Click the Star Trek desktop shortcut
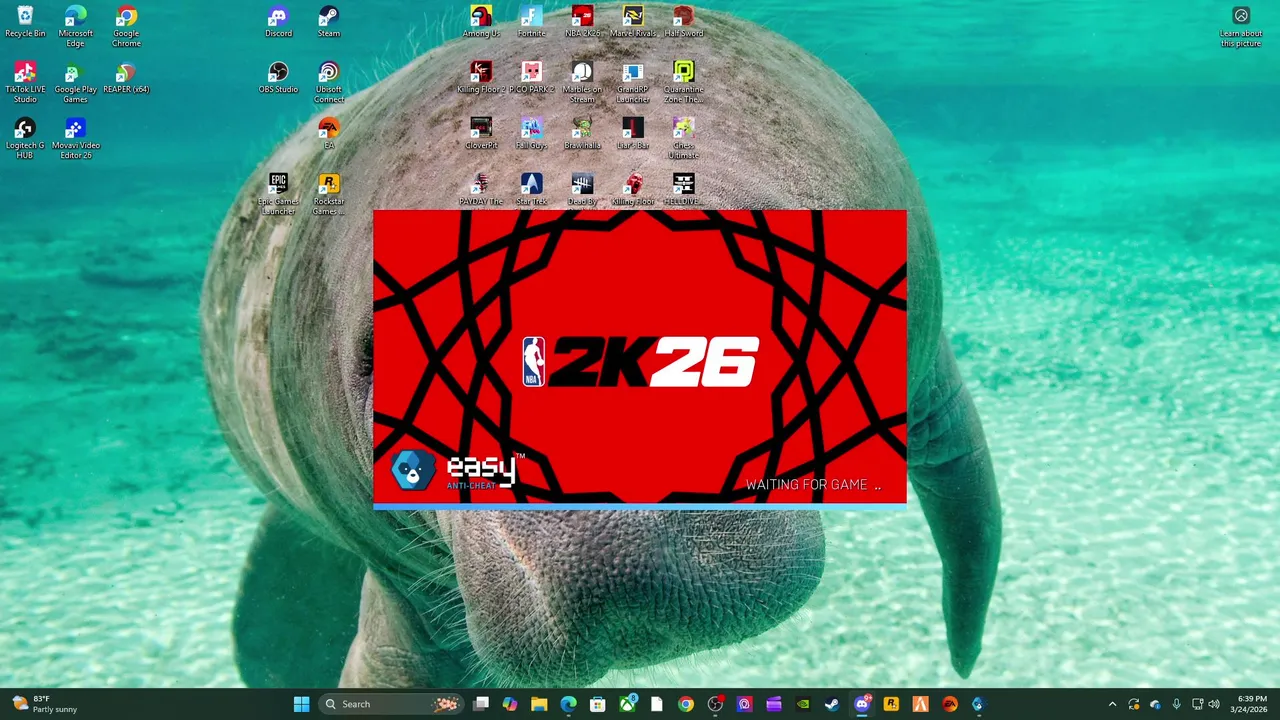1280x720 pixels. pos(532,190)
